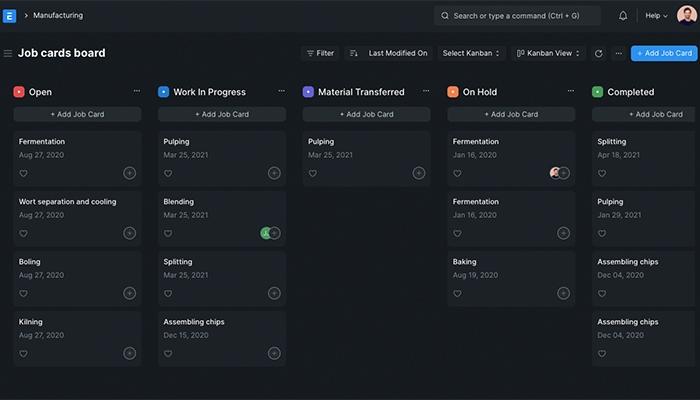Like the Work In Progress Pulping card
700x400 pixels.
[168, 173]
